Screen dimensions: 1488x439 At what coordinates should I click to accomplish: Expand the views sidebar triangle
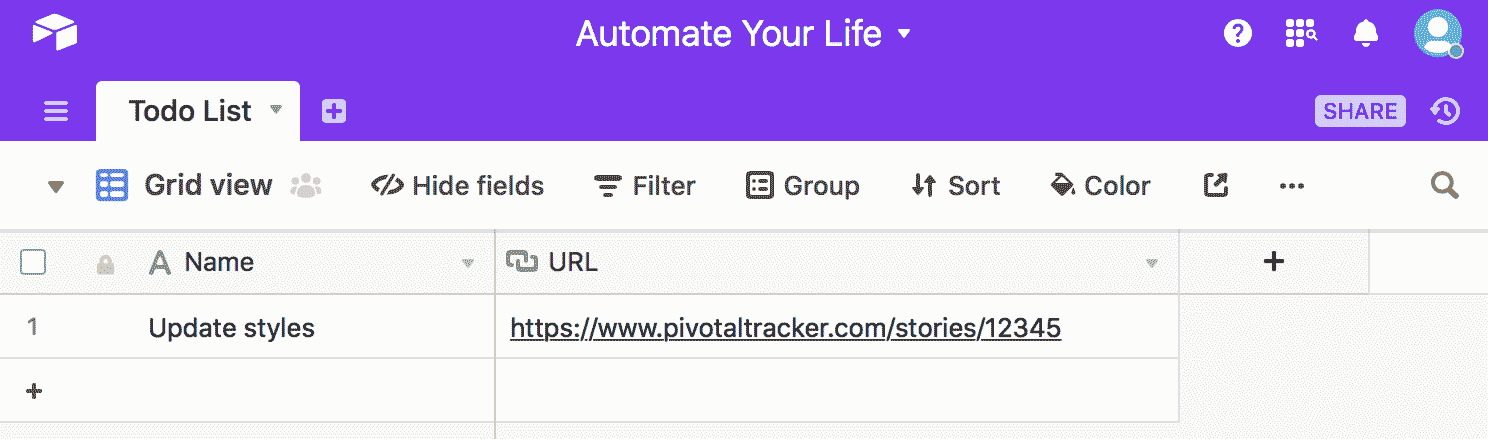pos(56,186)
